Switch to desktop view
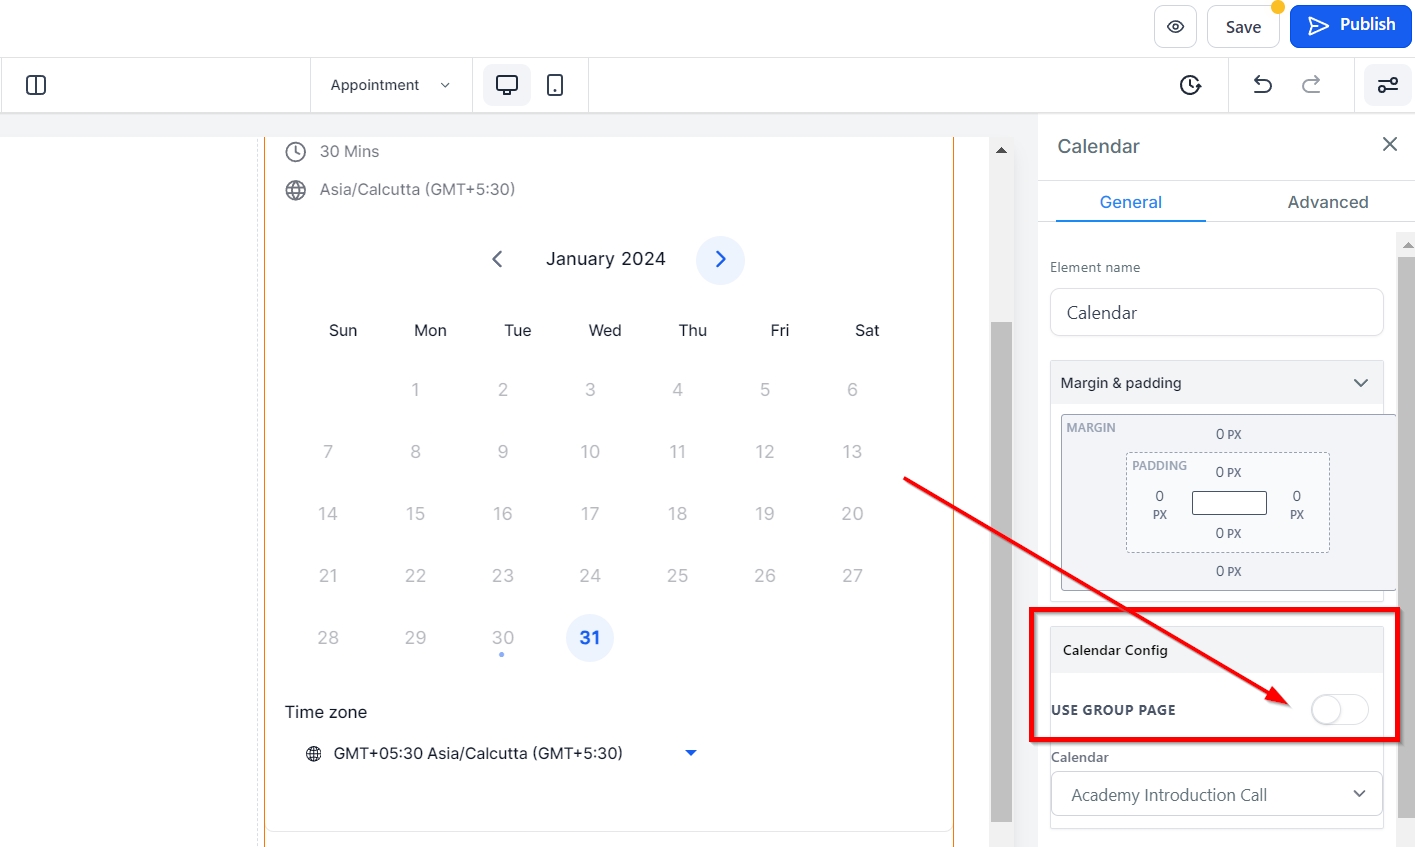Screen dimensions: 1415x847 point(507,85)
